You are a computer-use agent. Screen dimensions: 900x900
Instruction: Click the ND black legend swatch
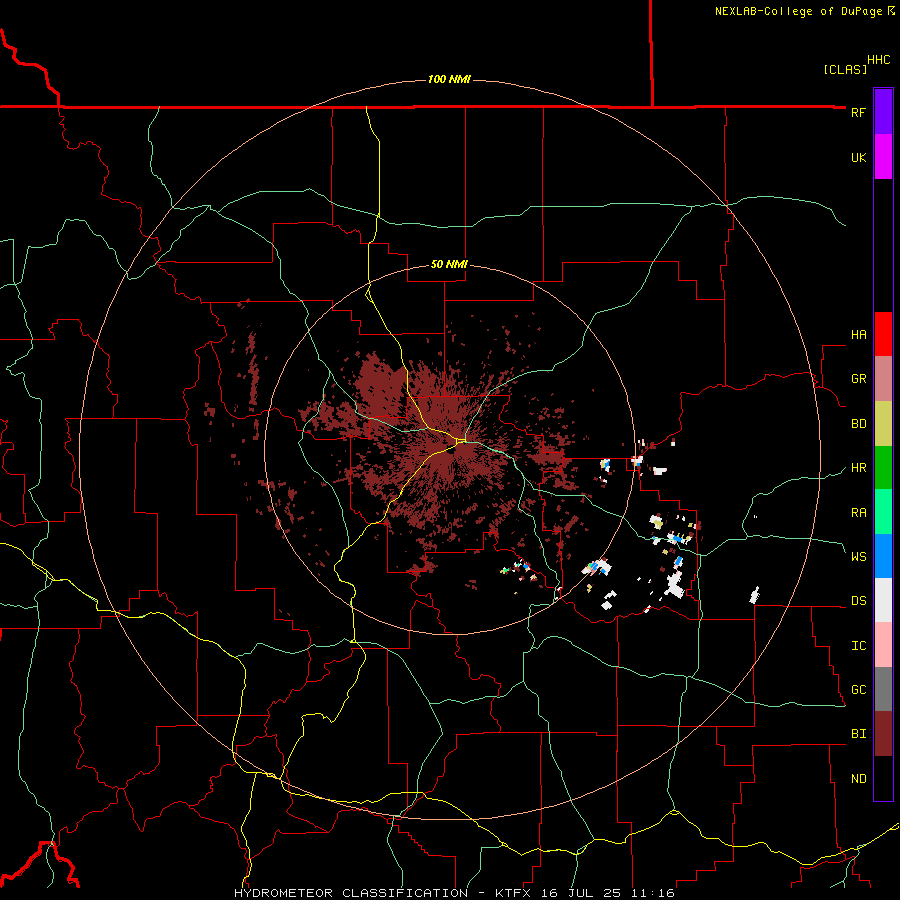tap(883, 778)
